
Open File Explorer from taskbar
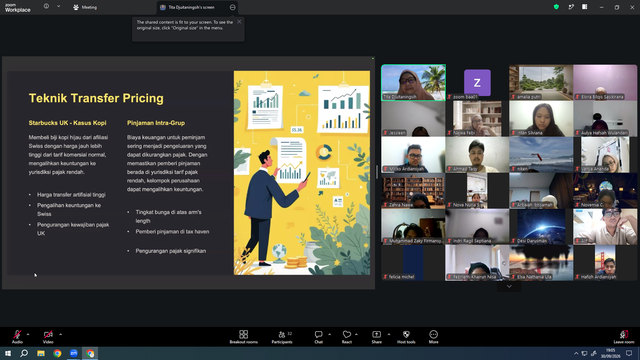(x=41, y=353)
